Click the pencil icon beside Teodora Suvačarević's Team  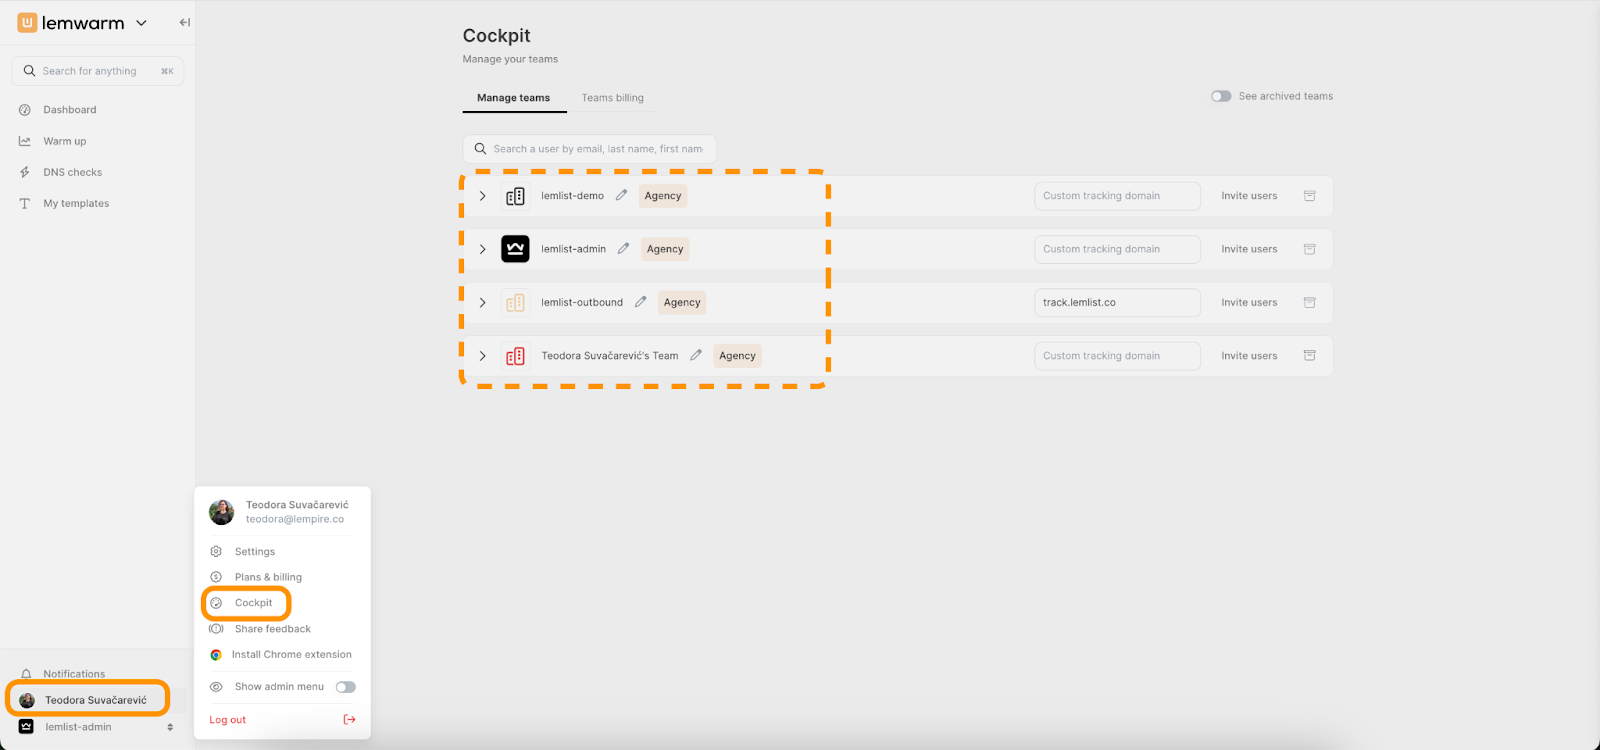(x=696, y=355)
